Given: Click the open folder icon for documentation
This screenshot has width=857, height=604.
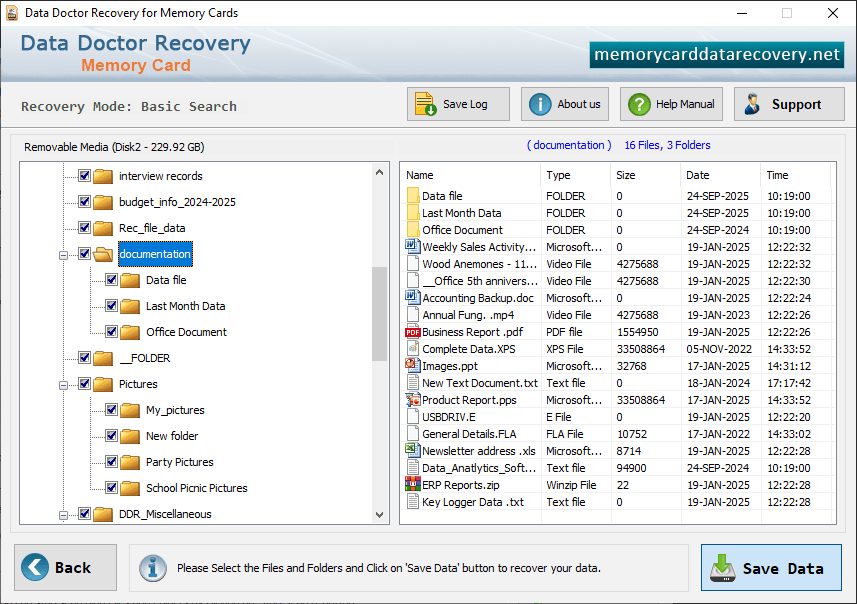Looking at the screenshot, I should pos(103,254).
